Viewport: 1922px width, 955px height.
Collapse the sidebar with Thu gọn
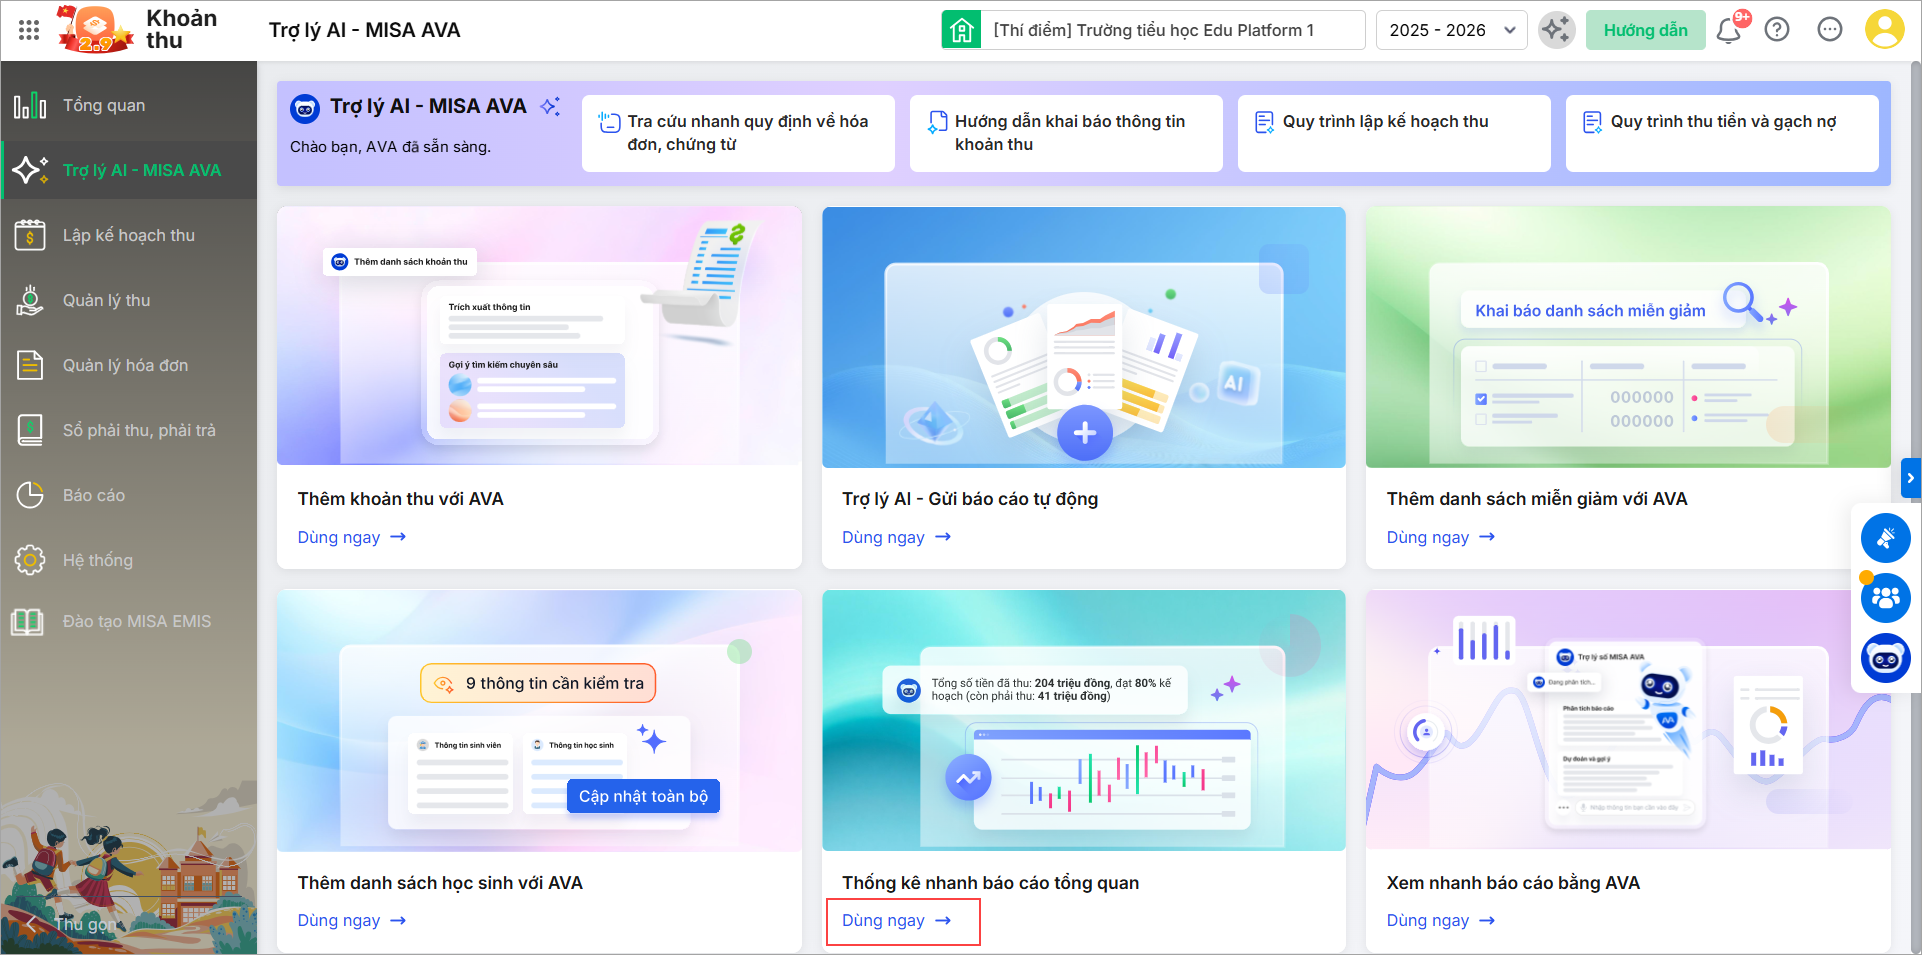(70, 924)
